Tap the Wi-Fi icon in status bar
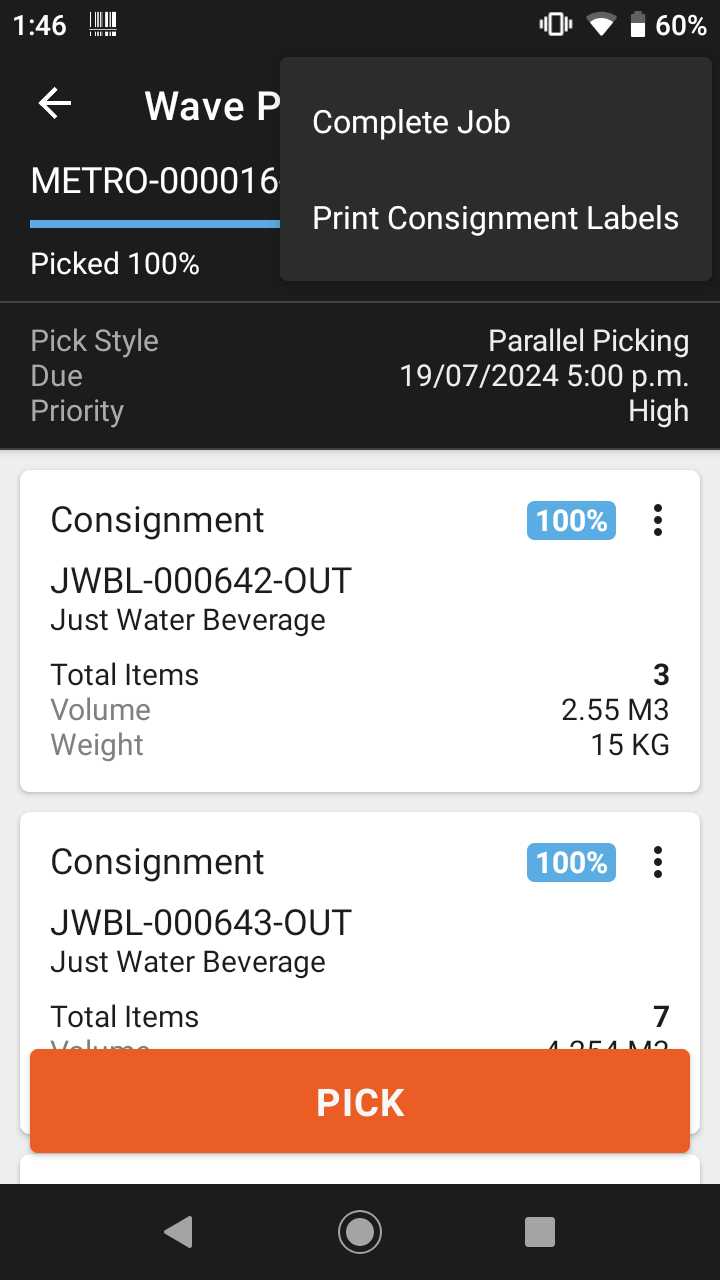Screen dimensions: 720x1280 point(601,25)
